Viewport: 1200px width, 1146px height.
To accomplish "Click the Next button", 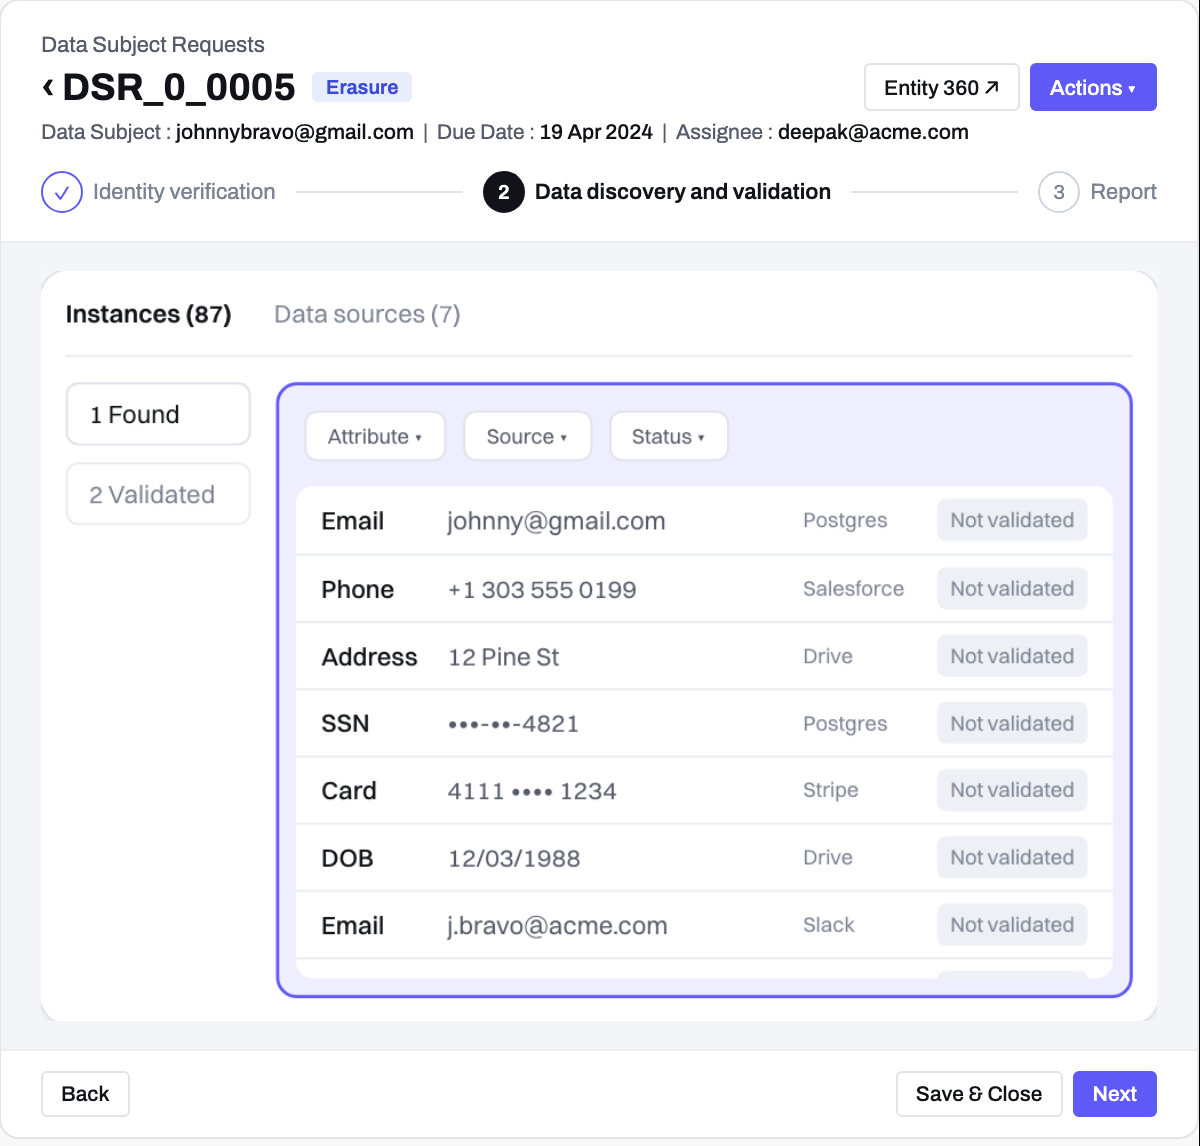I will click(x=1115, y=1094).
